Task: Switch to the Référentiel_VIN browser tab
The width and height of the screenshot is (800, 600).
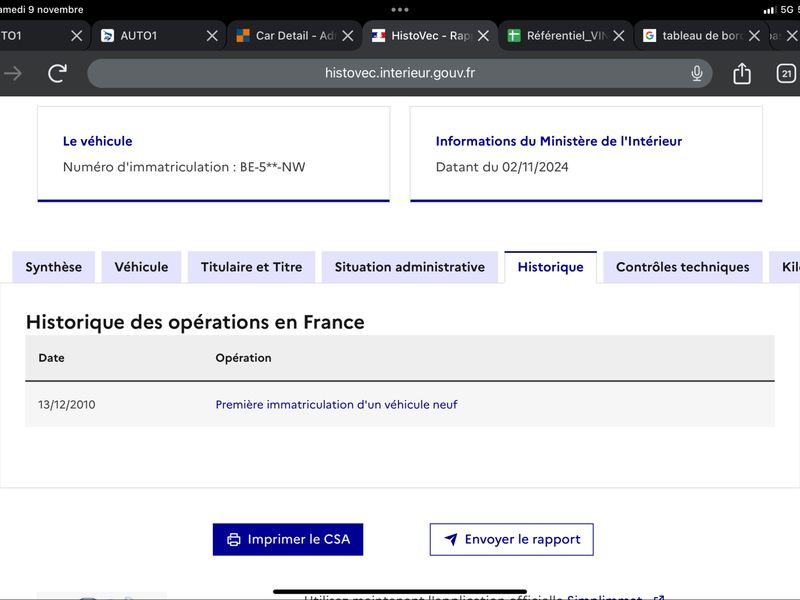Action: tap(565, 36)
